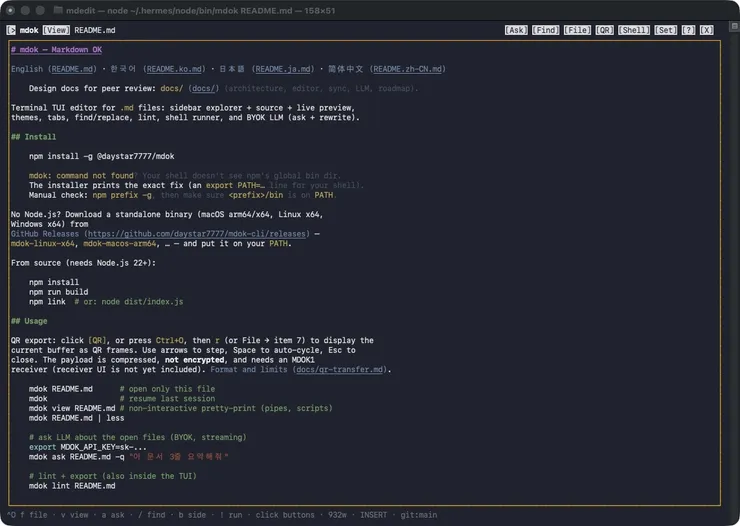The width and height of the screenshot is (740, 526).
Task: Open the README.md English link
Action: pyautogui.click(x=72, y=69)
